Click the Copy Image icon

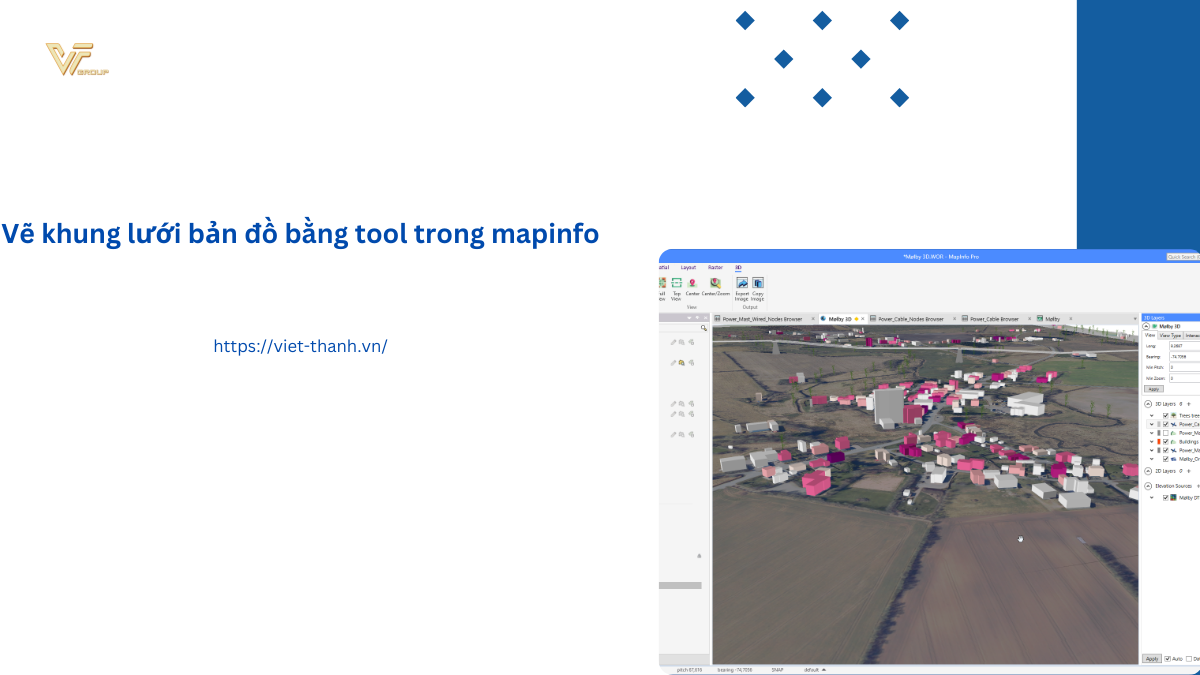pyautogui.click(x=757, y=284)
